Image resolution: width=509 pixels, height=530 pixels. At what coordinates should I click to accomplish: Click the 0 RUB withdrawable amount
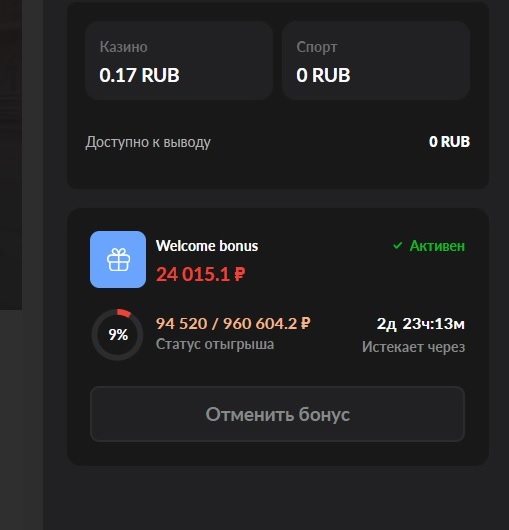(449, 142)
